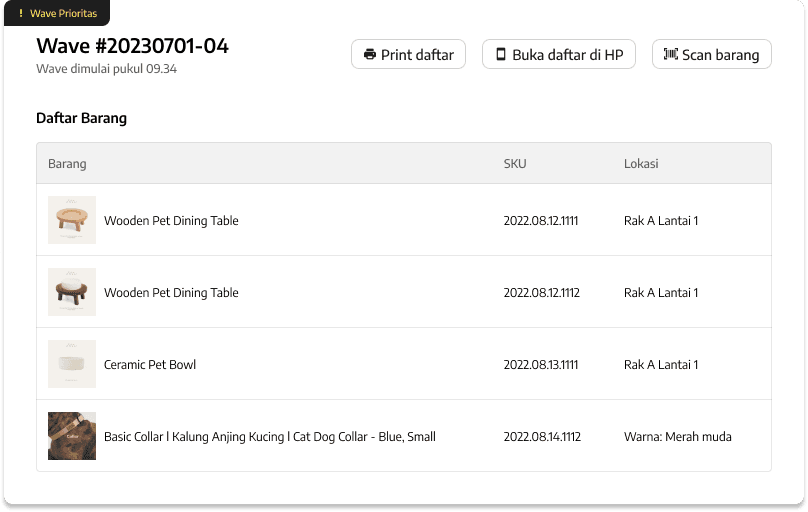Click the barcode scan icon
The height and width of the screenshot is (512, 808).
tap(670, 55)
